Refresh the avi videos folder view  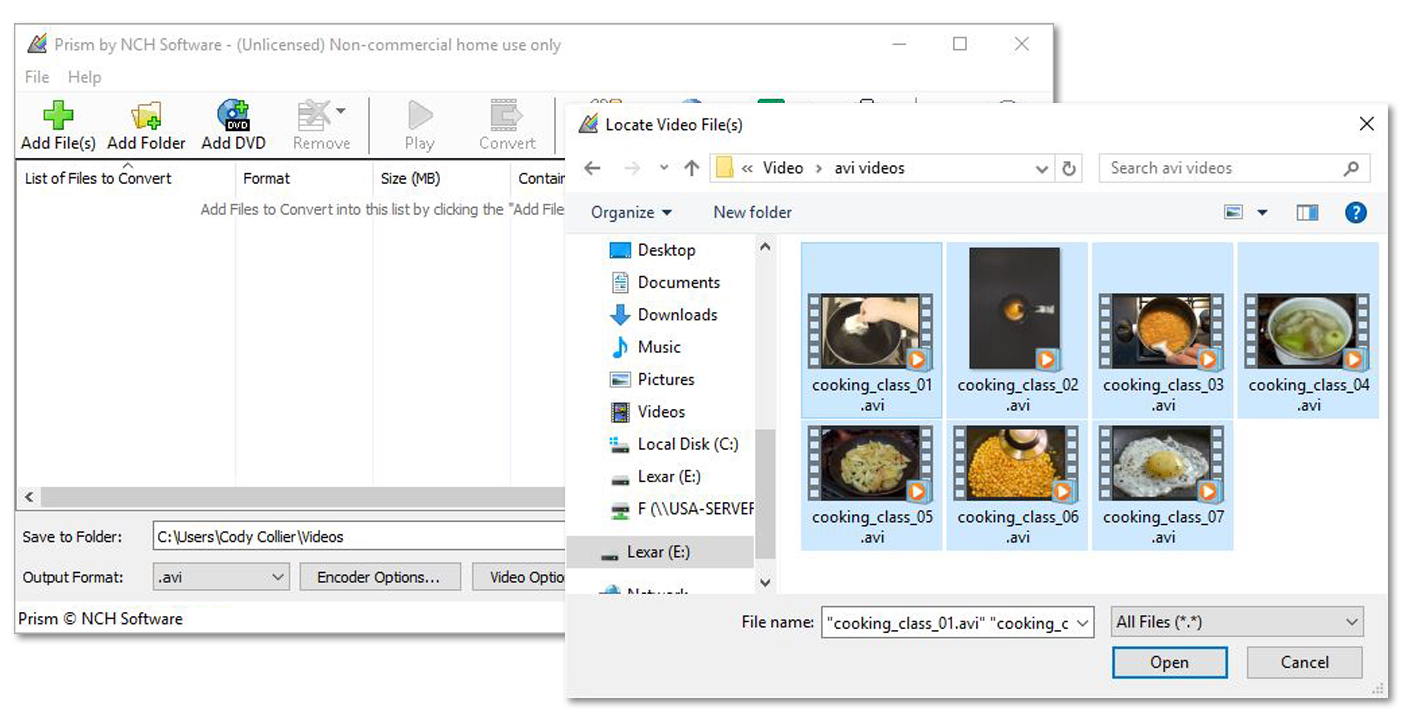pos(1068,168)
